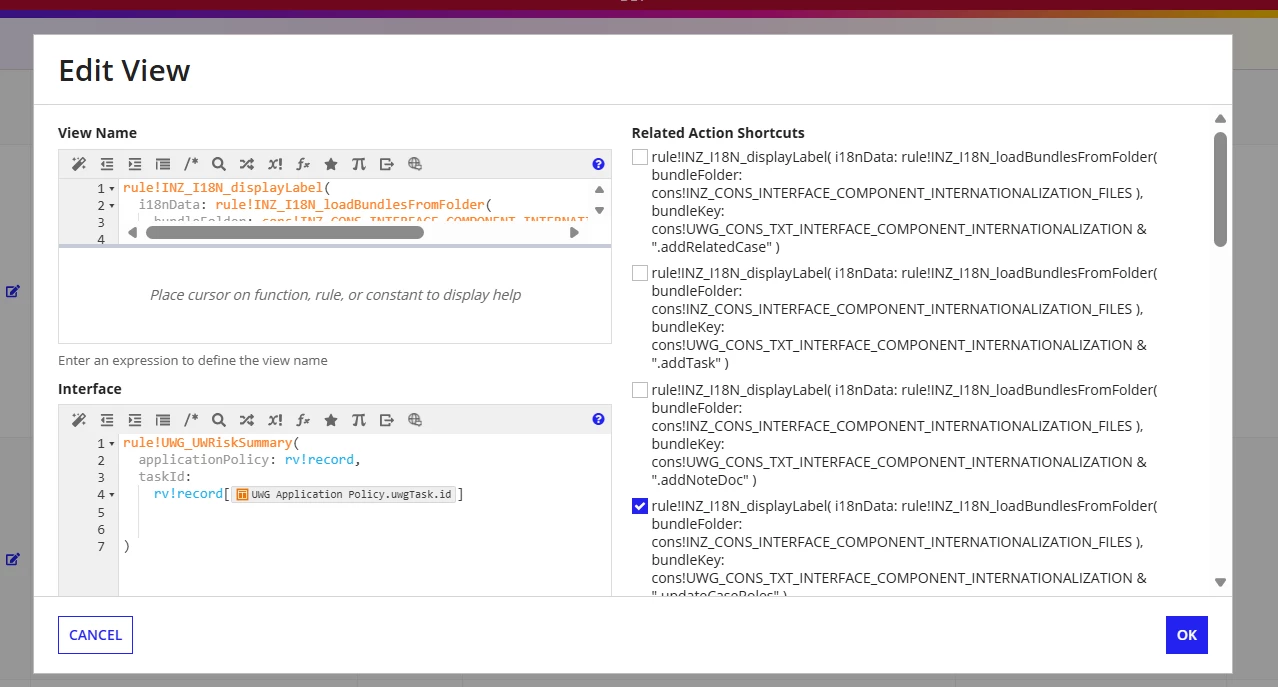
Task: Click the upper edit pencil icon behind dialog
Action: coord(13,291)
